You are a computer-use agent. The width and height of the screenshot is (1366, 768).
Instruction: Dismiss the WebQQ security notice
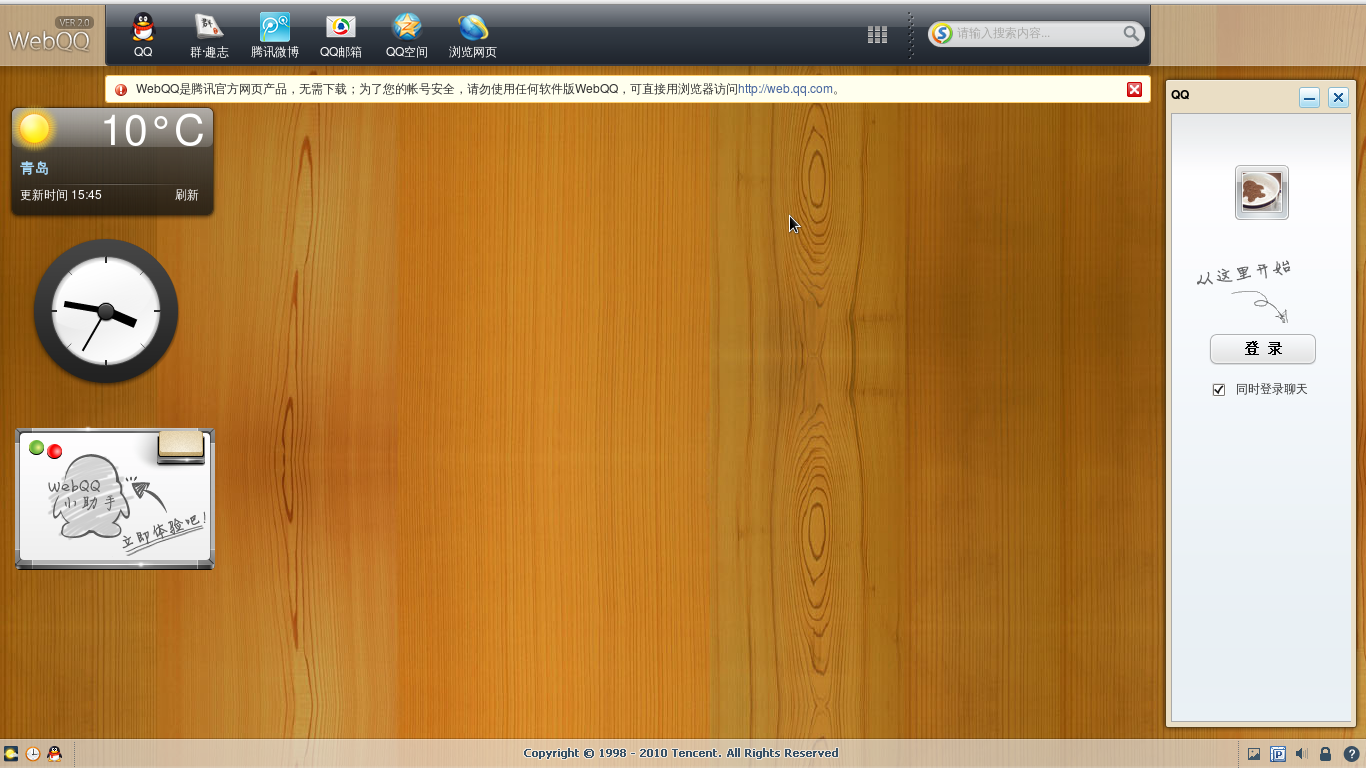(x=1134, y=89)
